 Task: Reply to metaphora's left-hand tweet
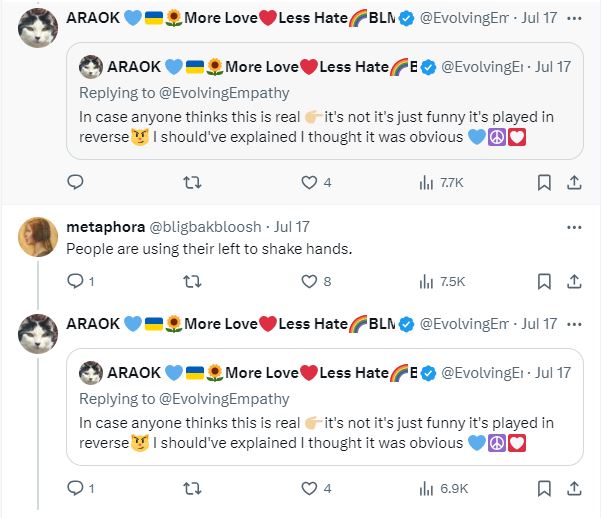[75, 282]
